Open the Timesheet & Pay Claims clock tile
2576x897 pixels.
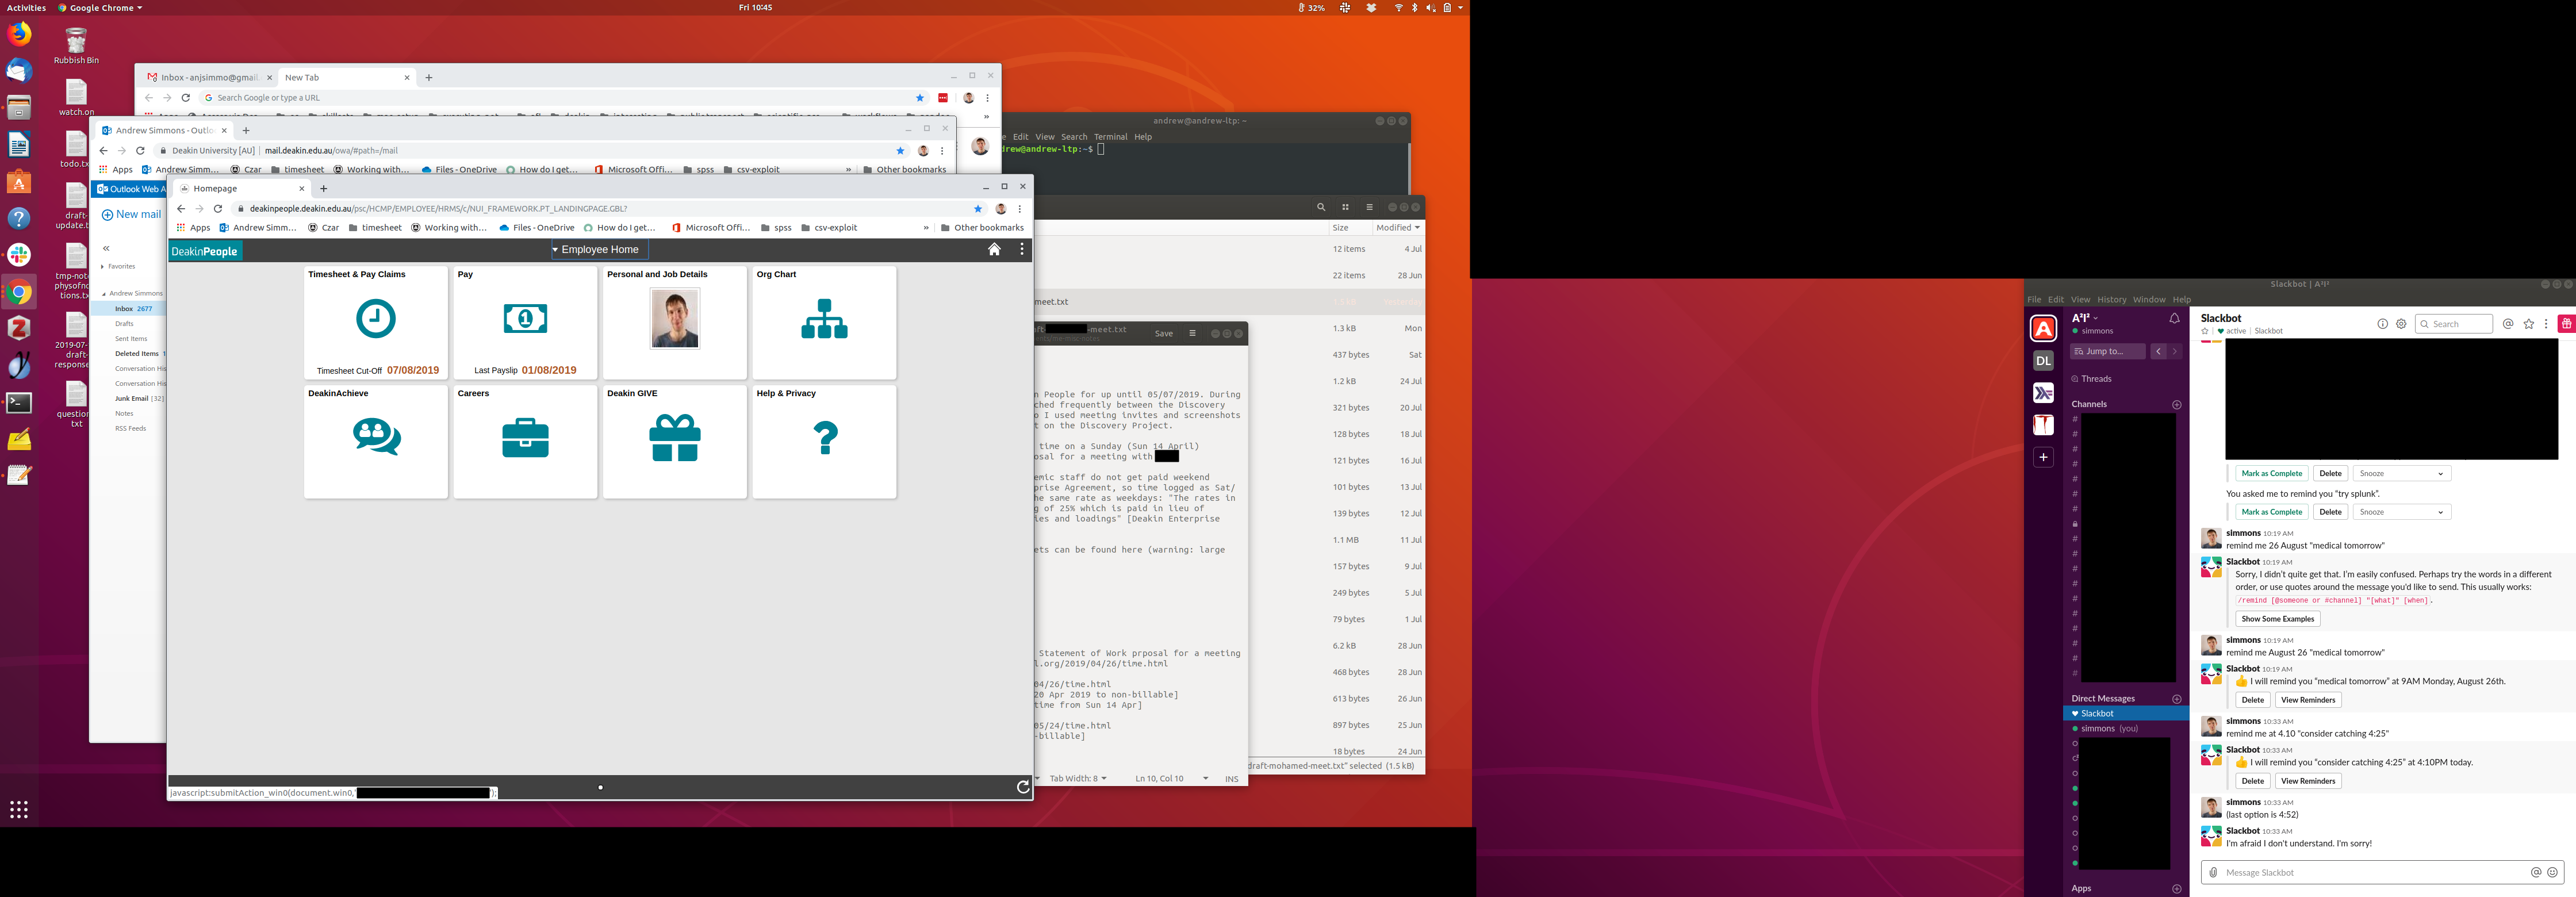(x=375, y=319)
